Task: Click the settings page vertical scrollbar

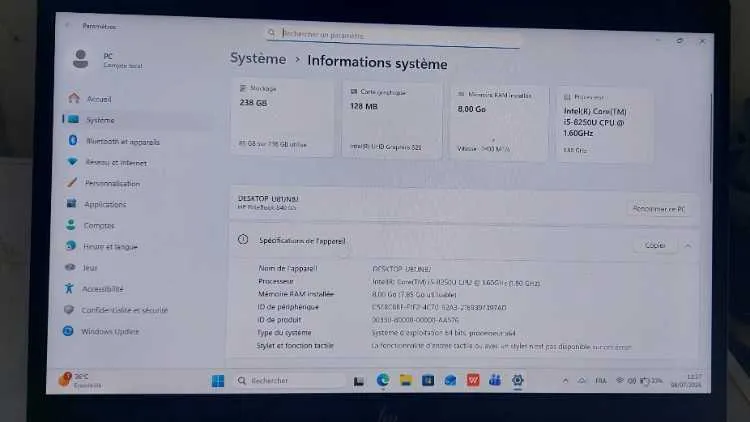Action: click(711, 139)
